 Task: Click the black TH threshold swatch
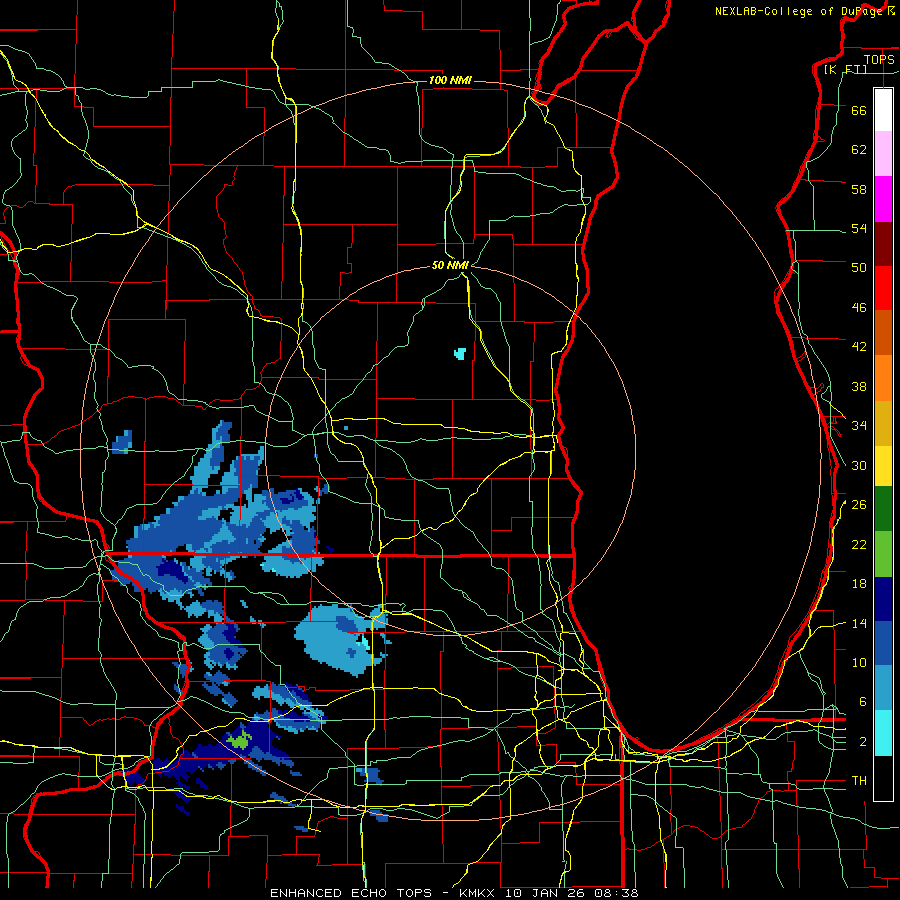pos(883,778)
